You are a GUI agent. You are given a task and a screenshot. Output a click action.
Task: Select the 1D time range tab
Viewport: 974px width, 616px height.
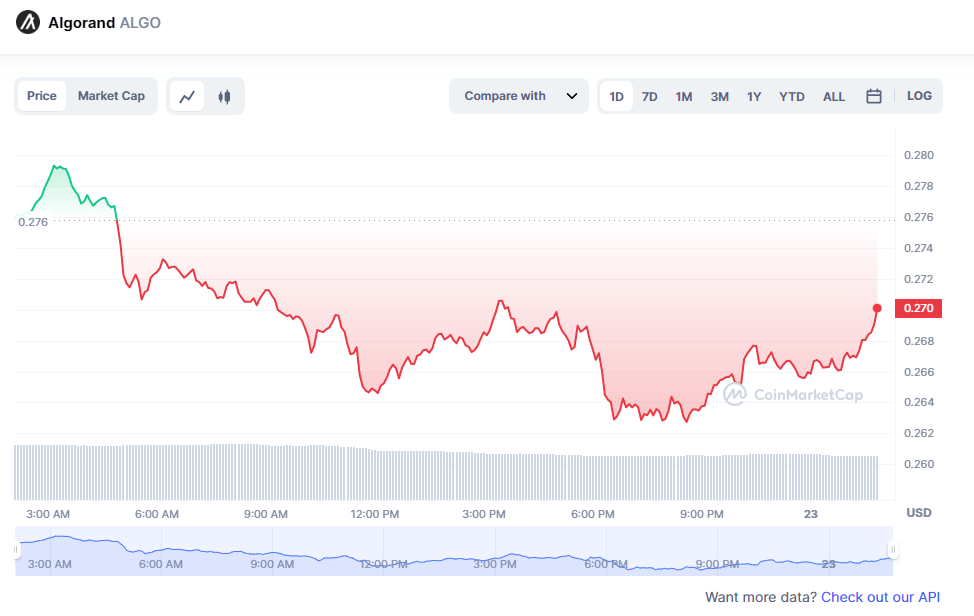click(x=616, y=97)
